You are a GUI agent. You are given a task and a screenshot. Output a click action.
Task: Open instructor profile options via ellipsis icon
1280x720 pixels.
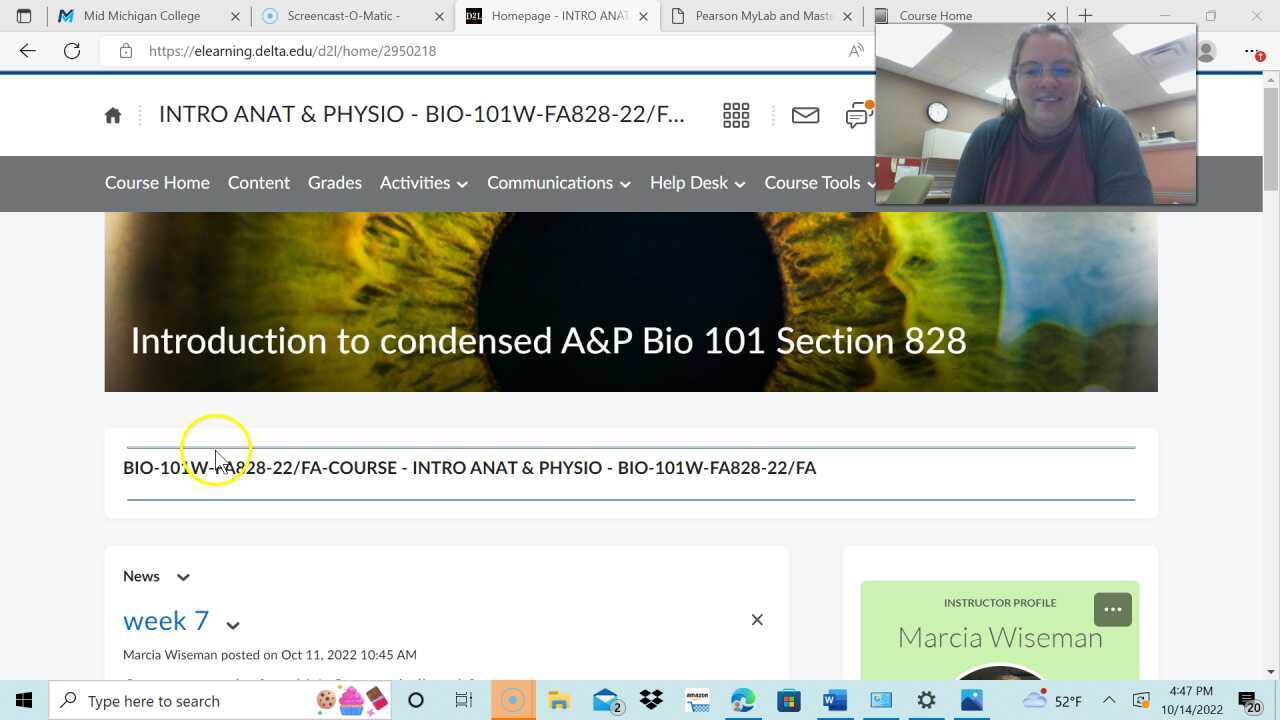1112,609
